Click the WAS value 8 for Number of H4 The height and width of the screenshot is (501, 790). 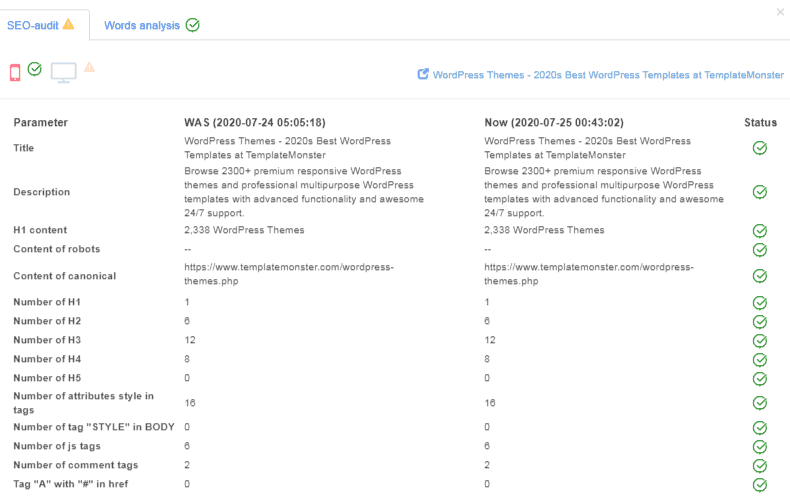click(187, 359)
